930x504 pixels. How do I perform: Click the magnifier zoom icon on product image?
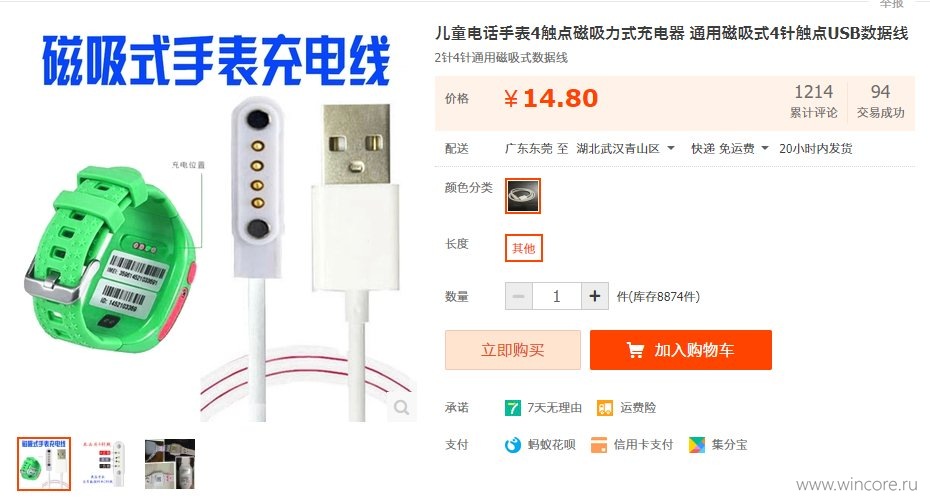402,407
